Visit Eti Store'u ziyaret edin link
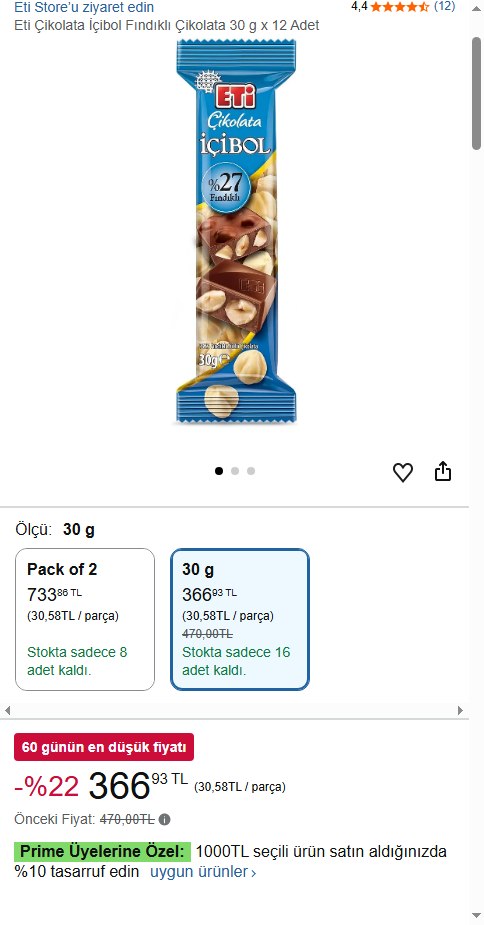Viewport: 484px width, 925px height. (x=84, y=7)
